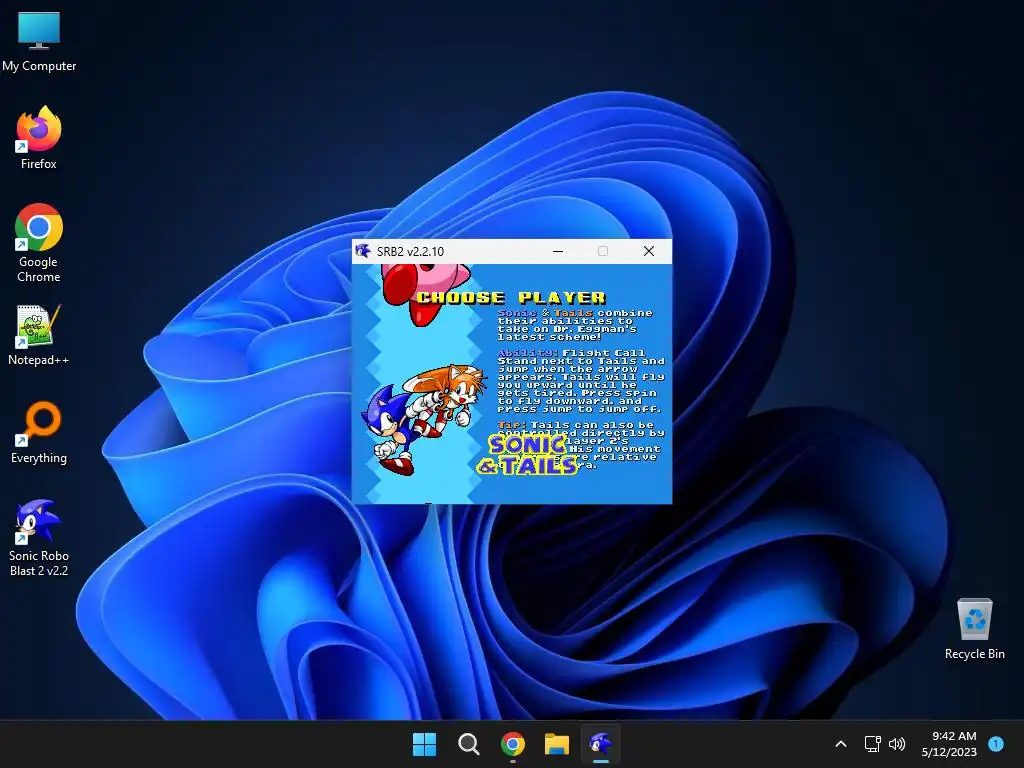Viewport: 1024px width, 768px height.
Task: Click the Everything search desktop shortcut
Action: pos(39,432)
